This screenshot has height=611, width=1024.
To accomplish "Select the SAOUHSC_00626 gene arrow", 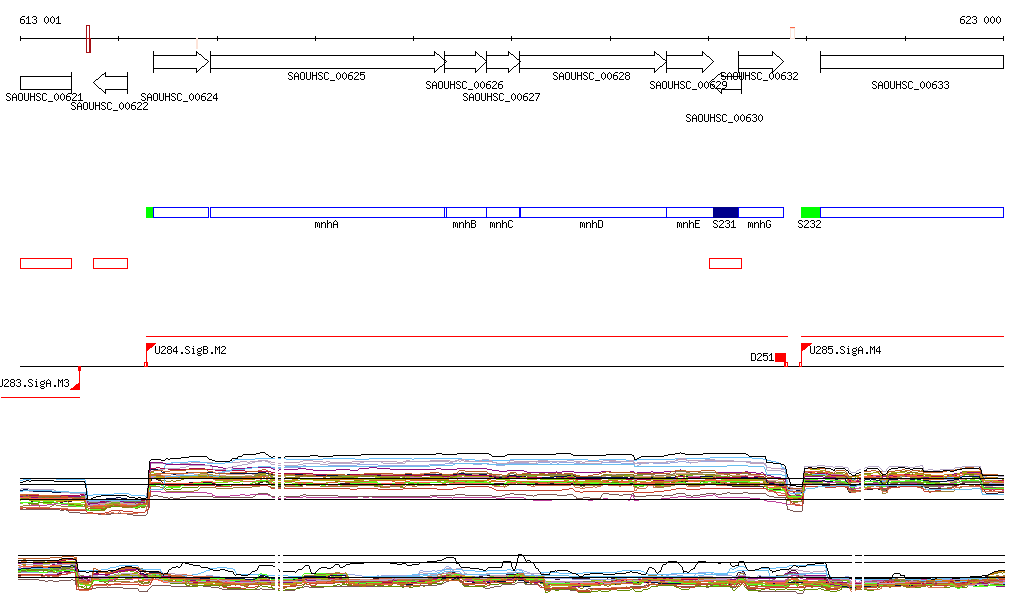I will [x=466, y=62].
